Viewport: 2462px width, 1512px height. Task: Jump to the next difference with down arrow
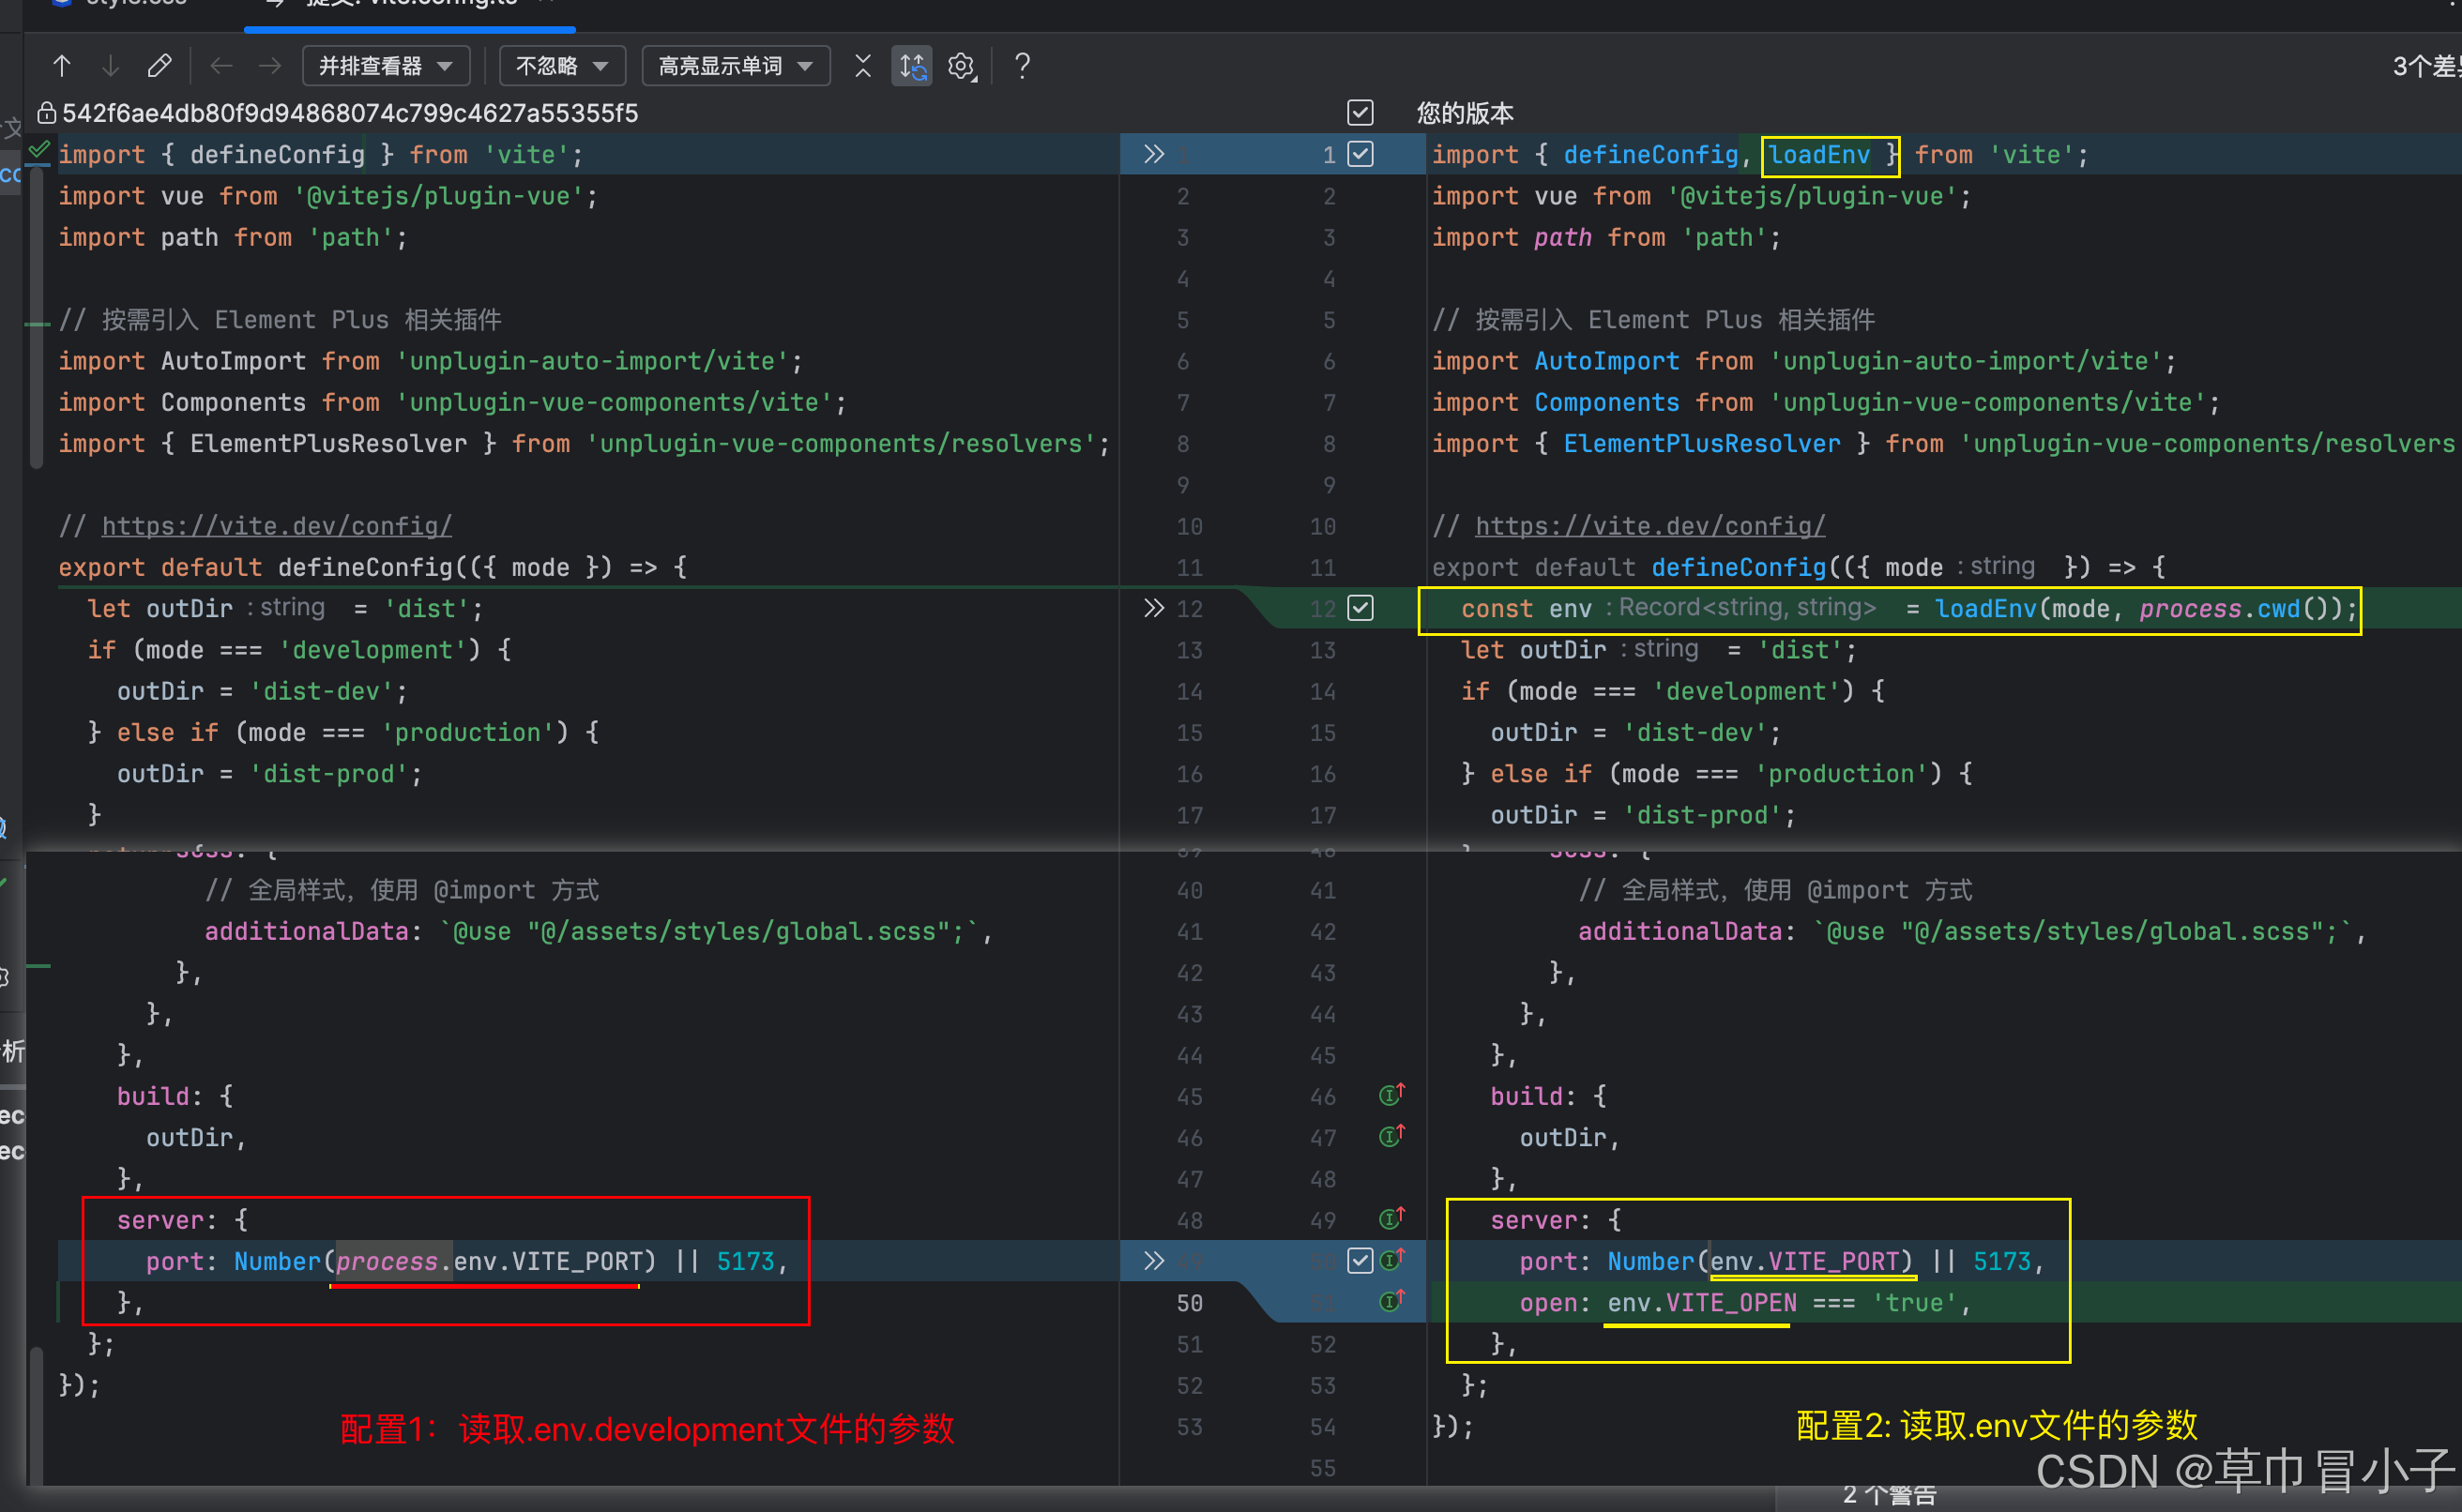pyautogui.click(x=110, y=66)
